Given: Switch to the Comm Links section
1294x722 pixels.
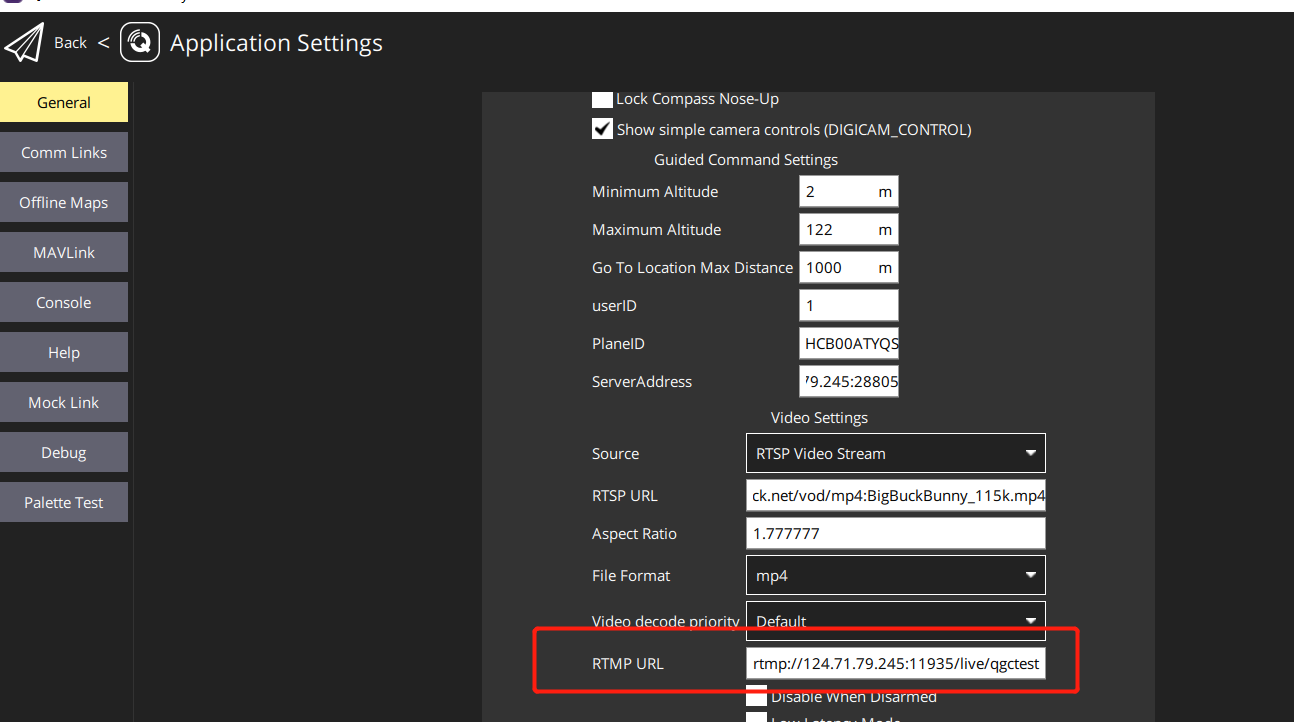Looking at the screenshot, I should [64, 152].
